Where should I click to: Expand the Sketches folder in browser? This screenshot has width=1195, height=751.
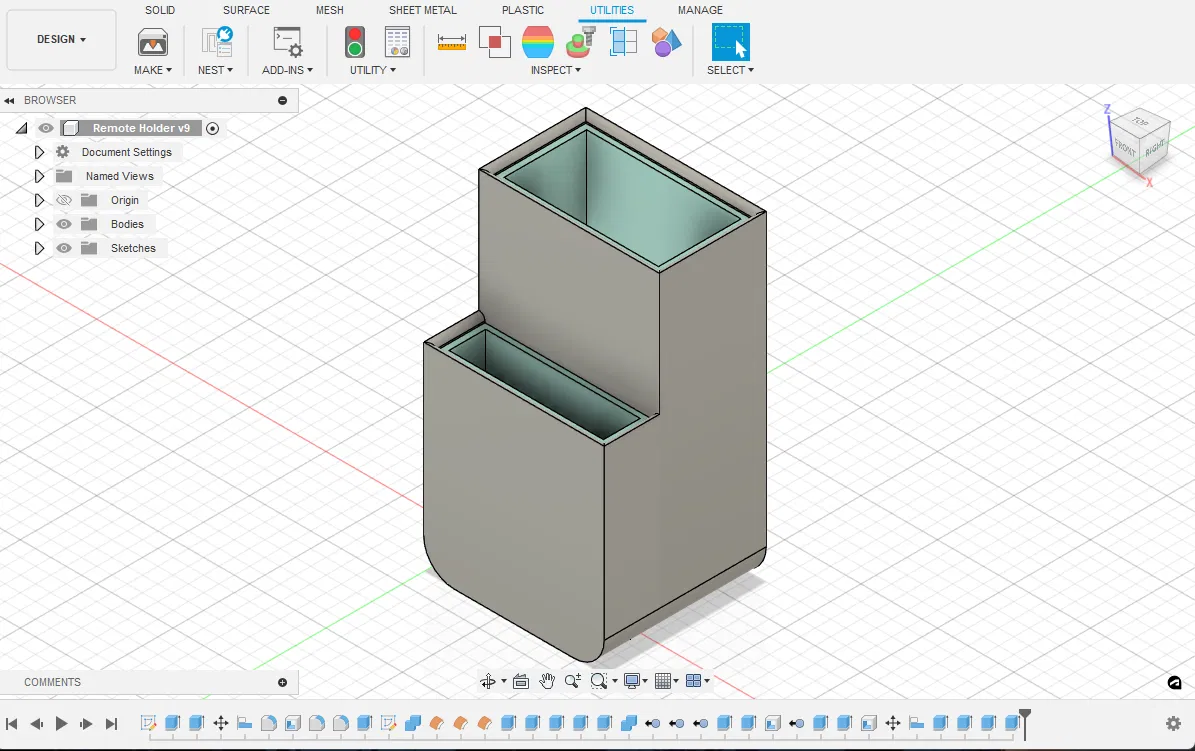[39, 248]
